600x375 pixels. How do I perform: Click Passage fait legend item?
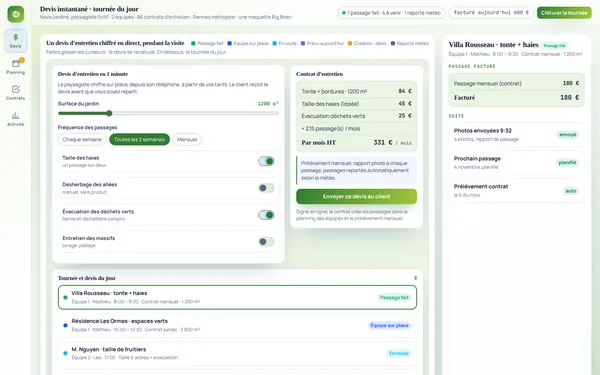[207, 43]
